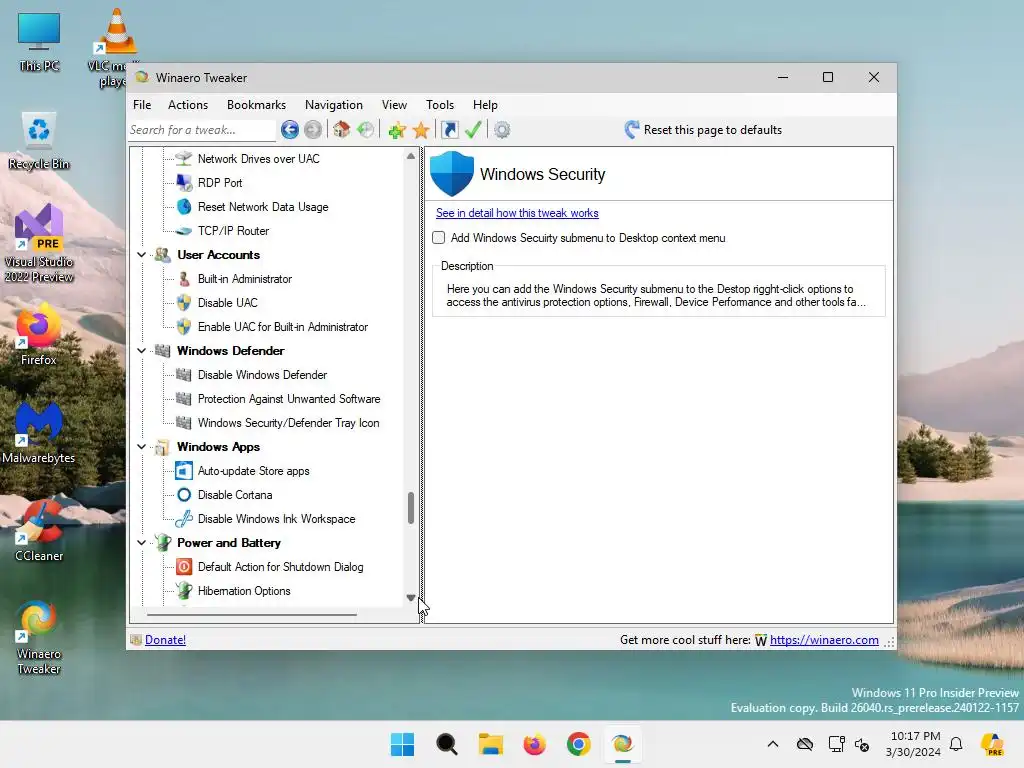The image size is (1024, 768).
Task: Launch Google Chrome from the taskbar
Action: pyautogui.click(x=579, y=744)
